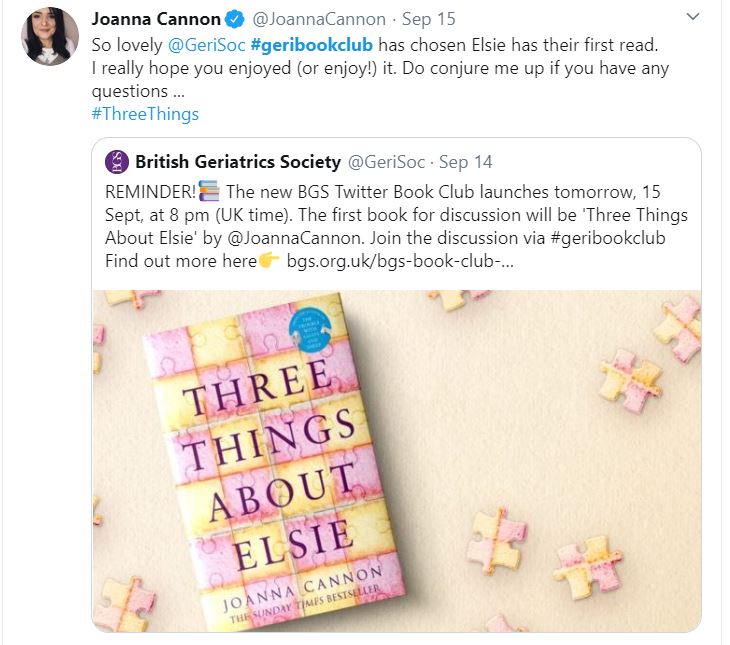Click Joanna Cannon's profile avatar
730x645 pixels.
pos(49,35)
